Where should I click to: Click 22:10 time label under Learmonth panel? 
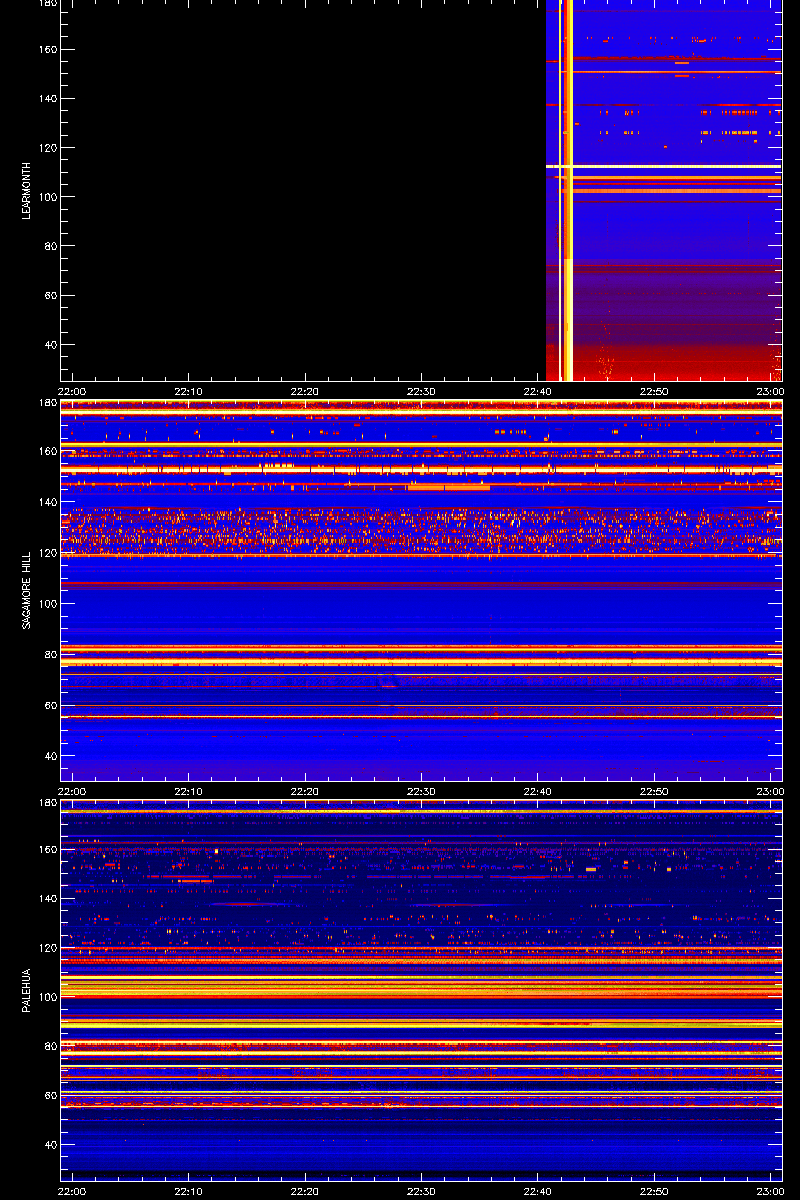point(189,391)
